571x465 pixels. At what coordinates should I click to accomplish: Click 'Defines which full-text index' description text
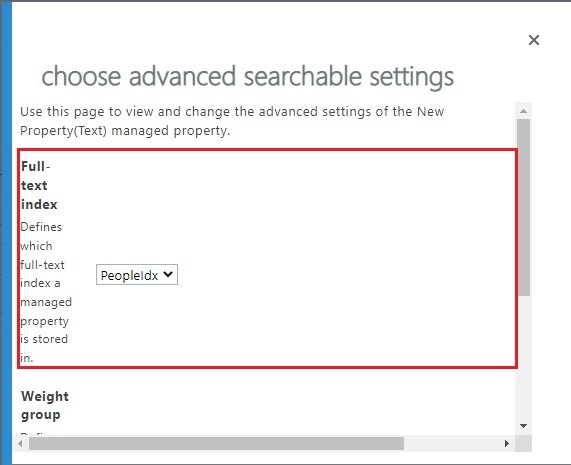[x=46, y=292]
